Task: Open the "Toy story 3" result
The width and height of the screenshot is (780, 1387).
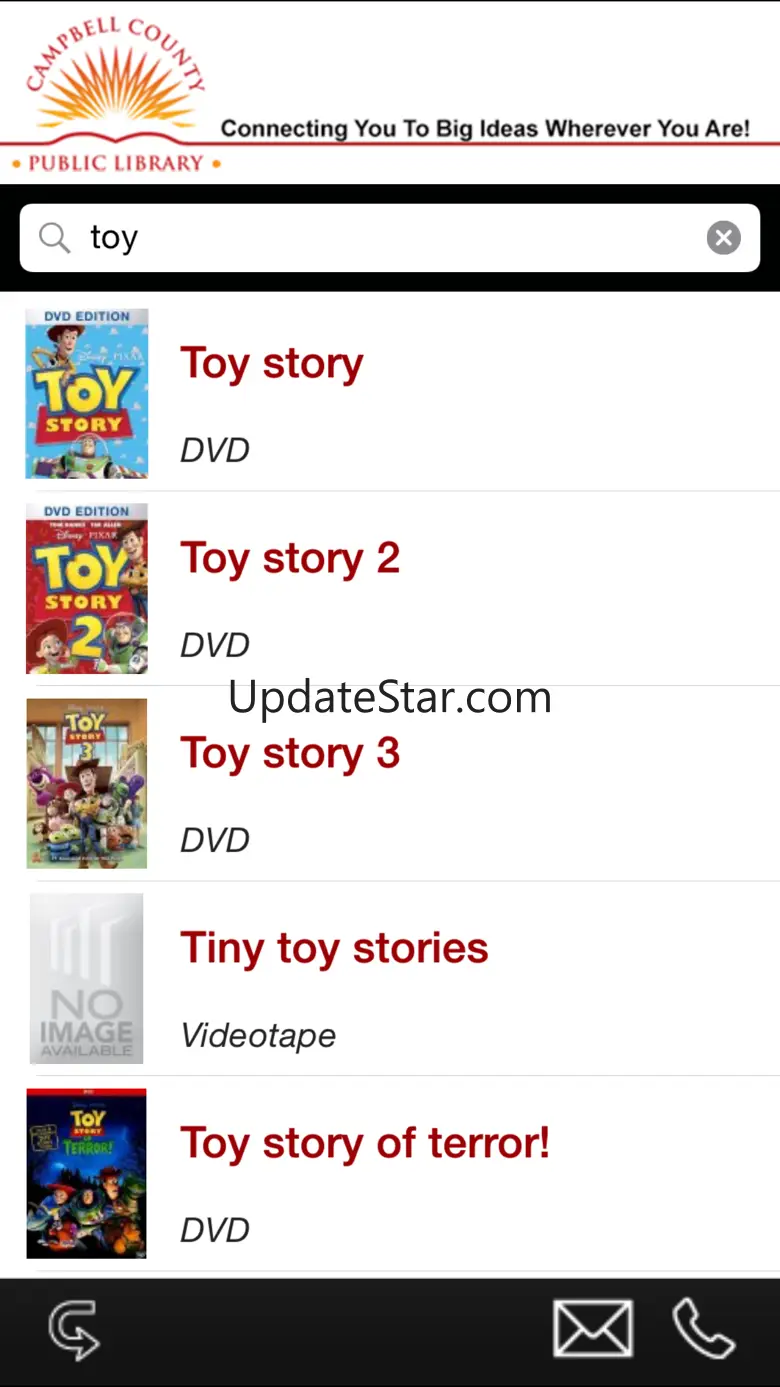Action: click(290, 753)
